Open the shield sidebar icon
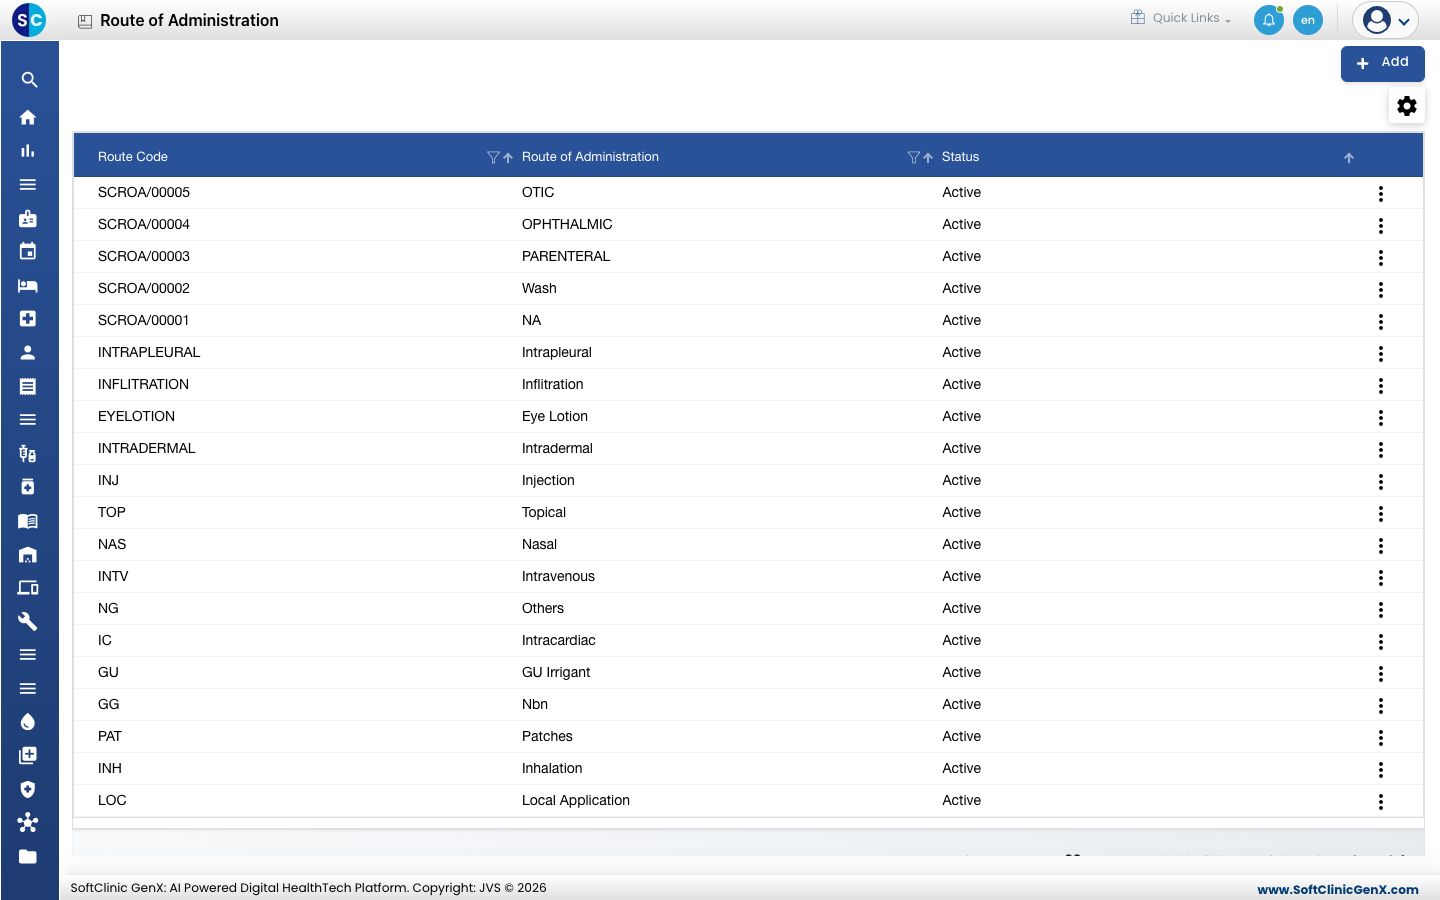 pos(28,789)
